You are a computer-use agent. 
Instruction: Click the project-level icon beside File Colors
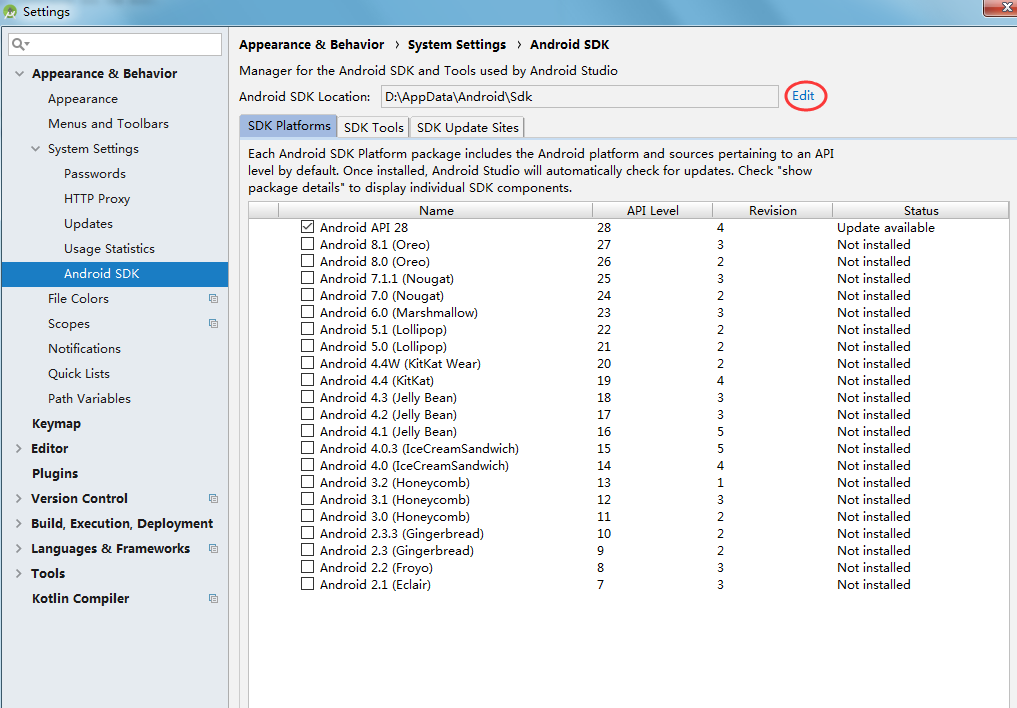(212, 298)
